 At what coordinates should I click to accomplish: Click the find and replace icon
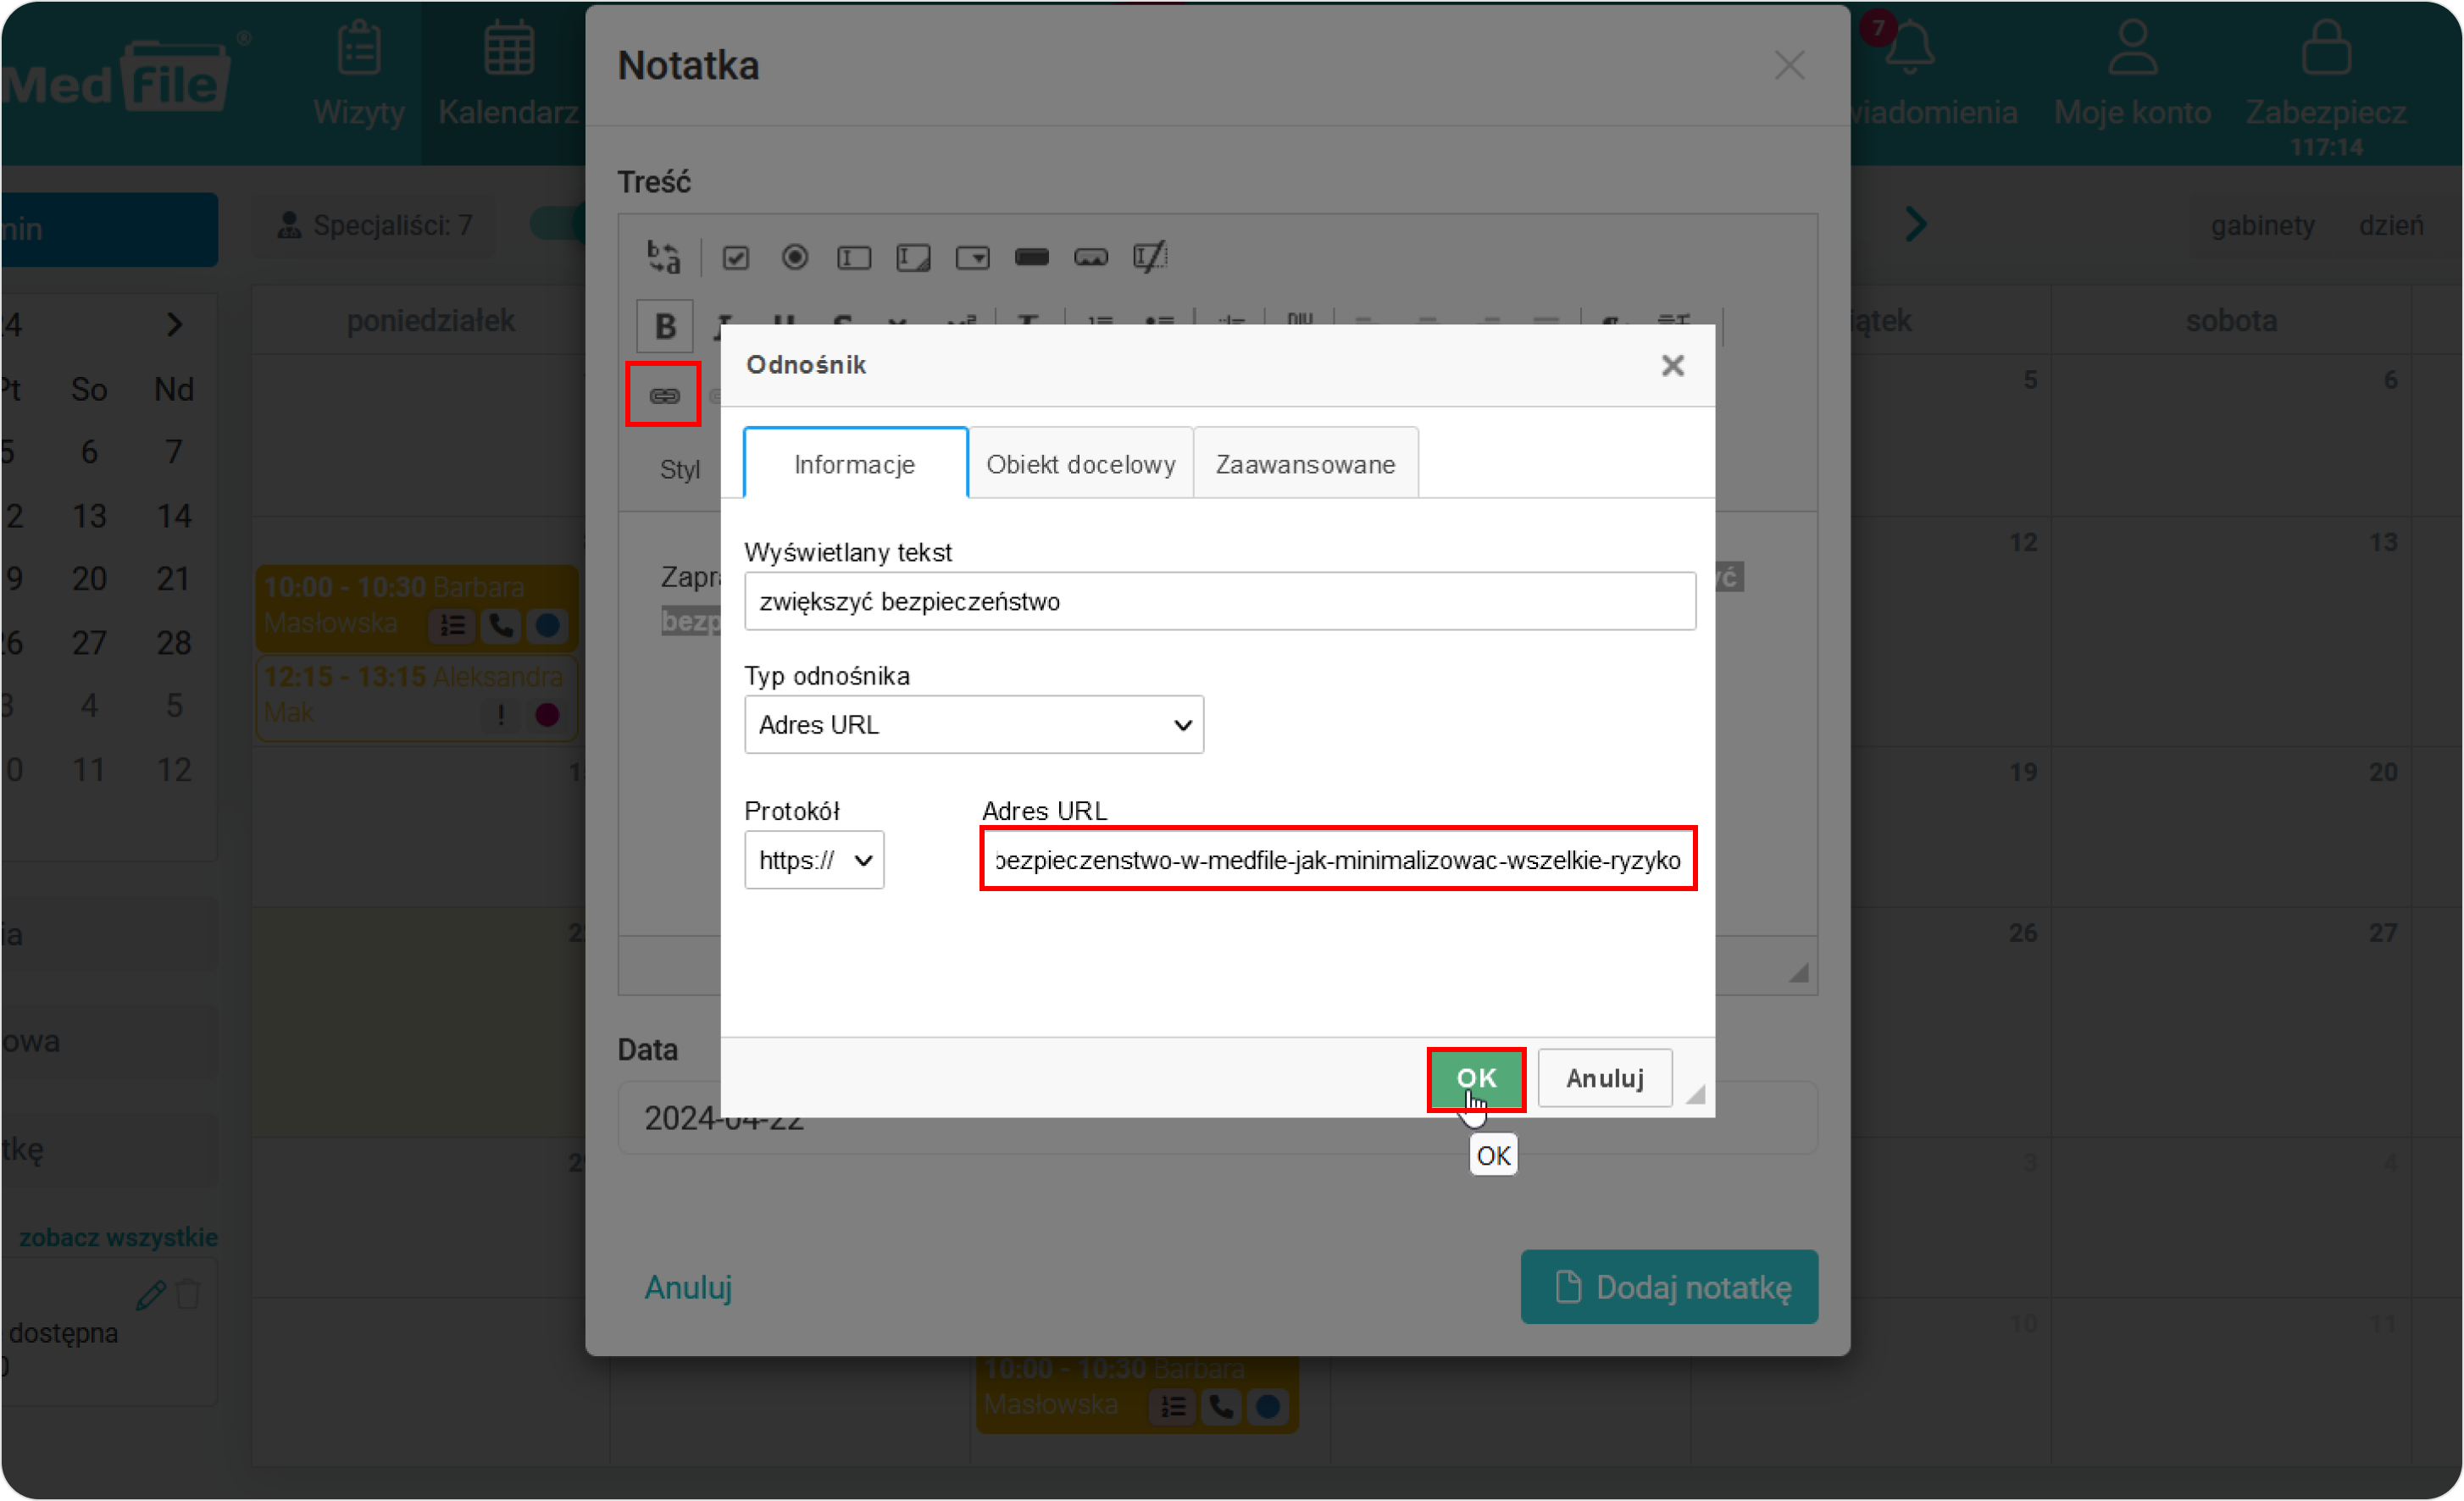664,257
